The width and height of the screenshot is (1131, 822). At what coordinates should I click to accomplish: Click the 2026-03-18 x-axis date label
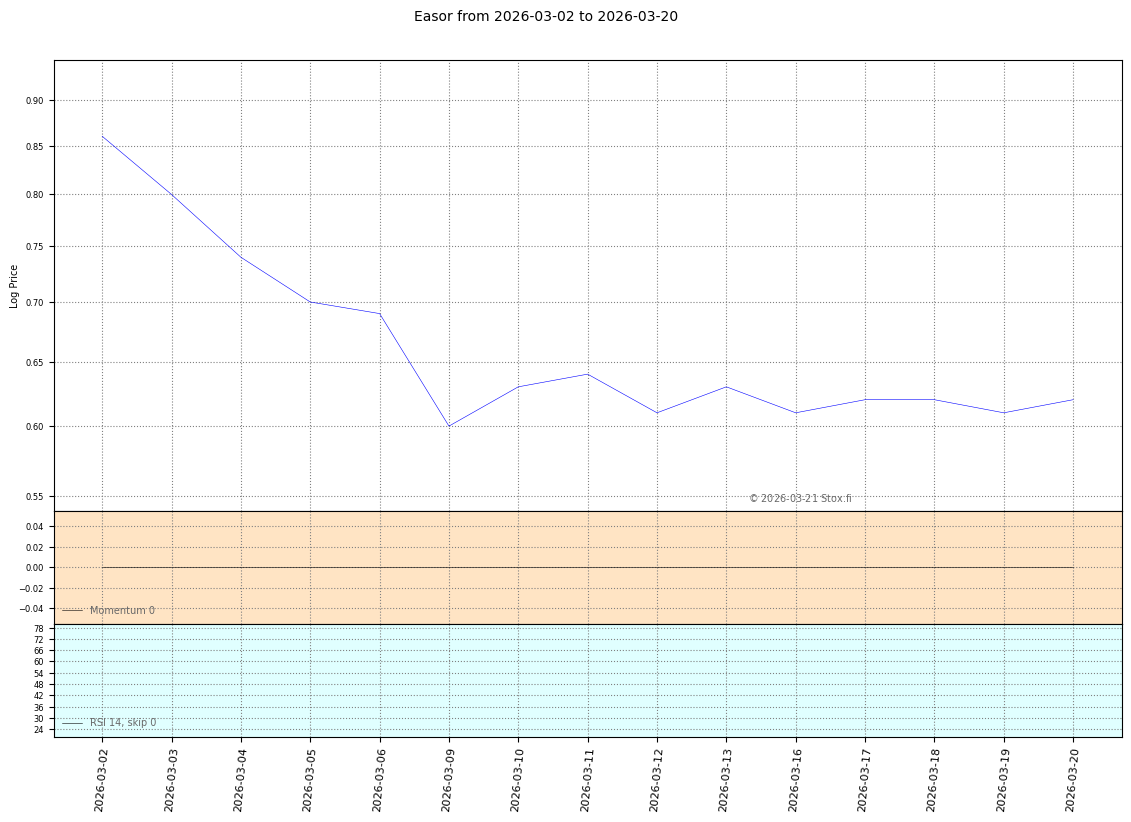(x=934, y=779)
